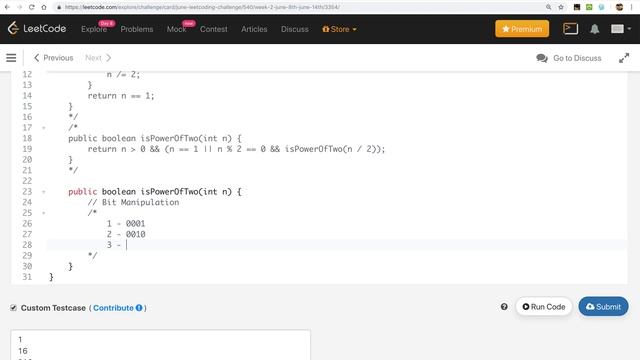Click the zoom magnifier in address bar
Screen dimensions: 640x360
549,7
